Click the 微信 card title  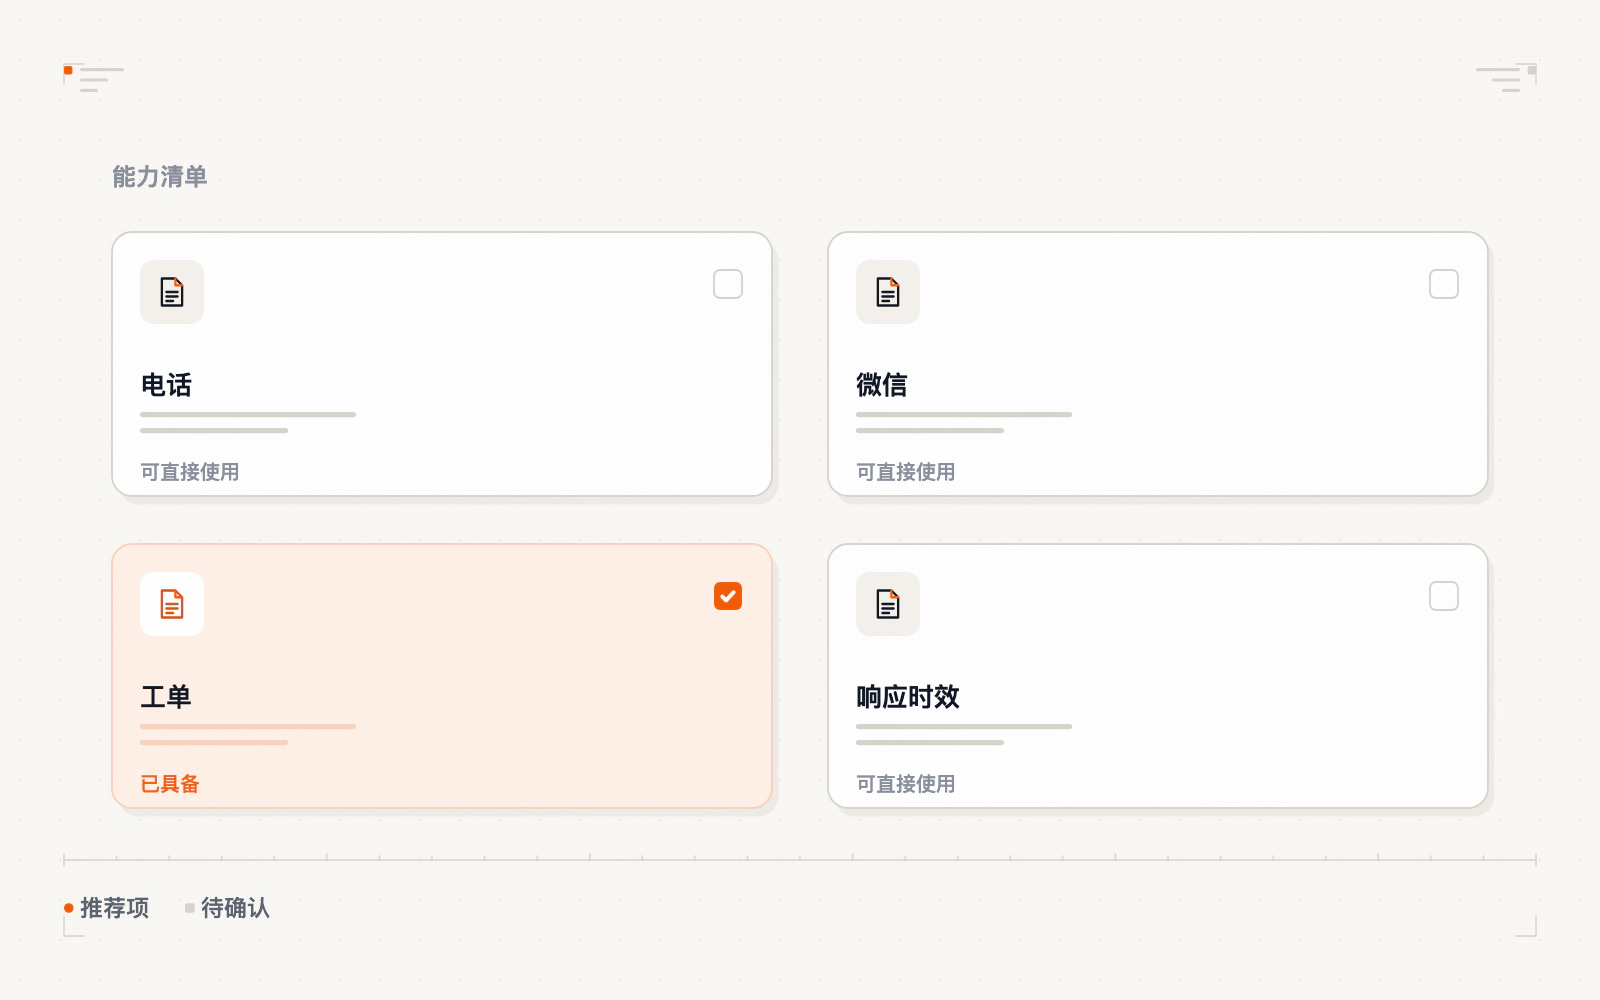pyautogui.click(x=882, y=385)
